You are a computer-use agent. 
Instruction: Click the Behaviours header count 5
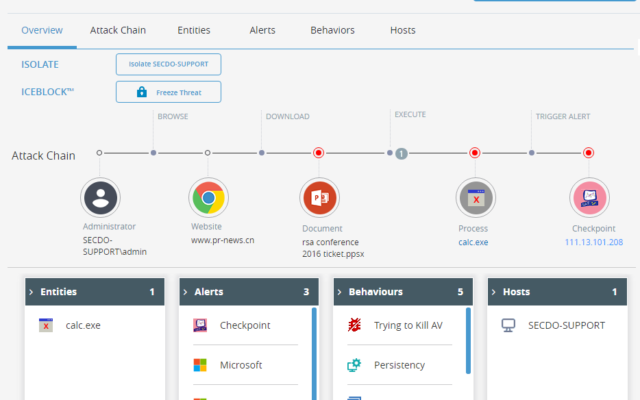coord(460,292)
